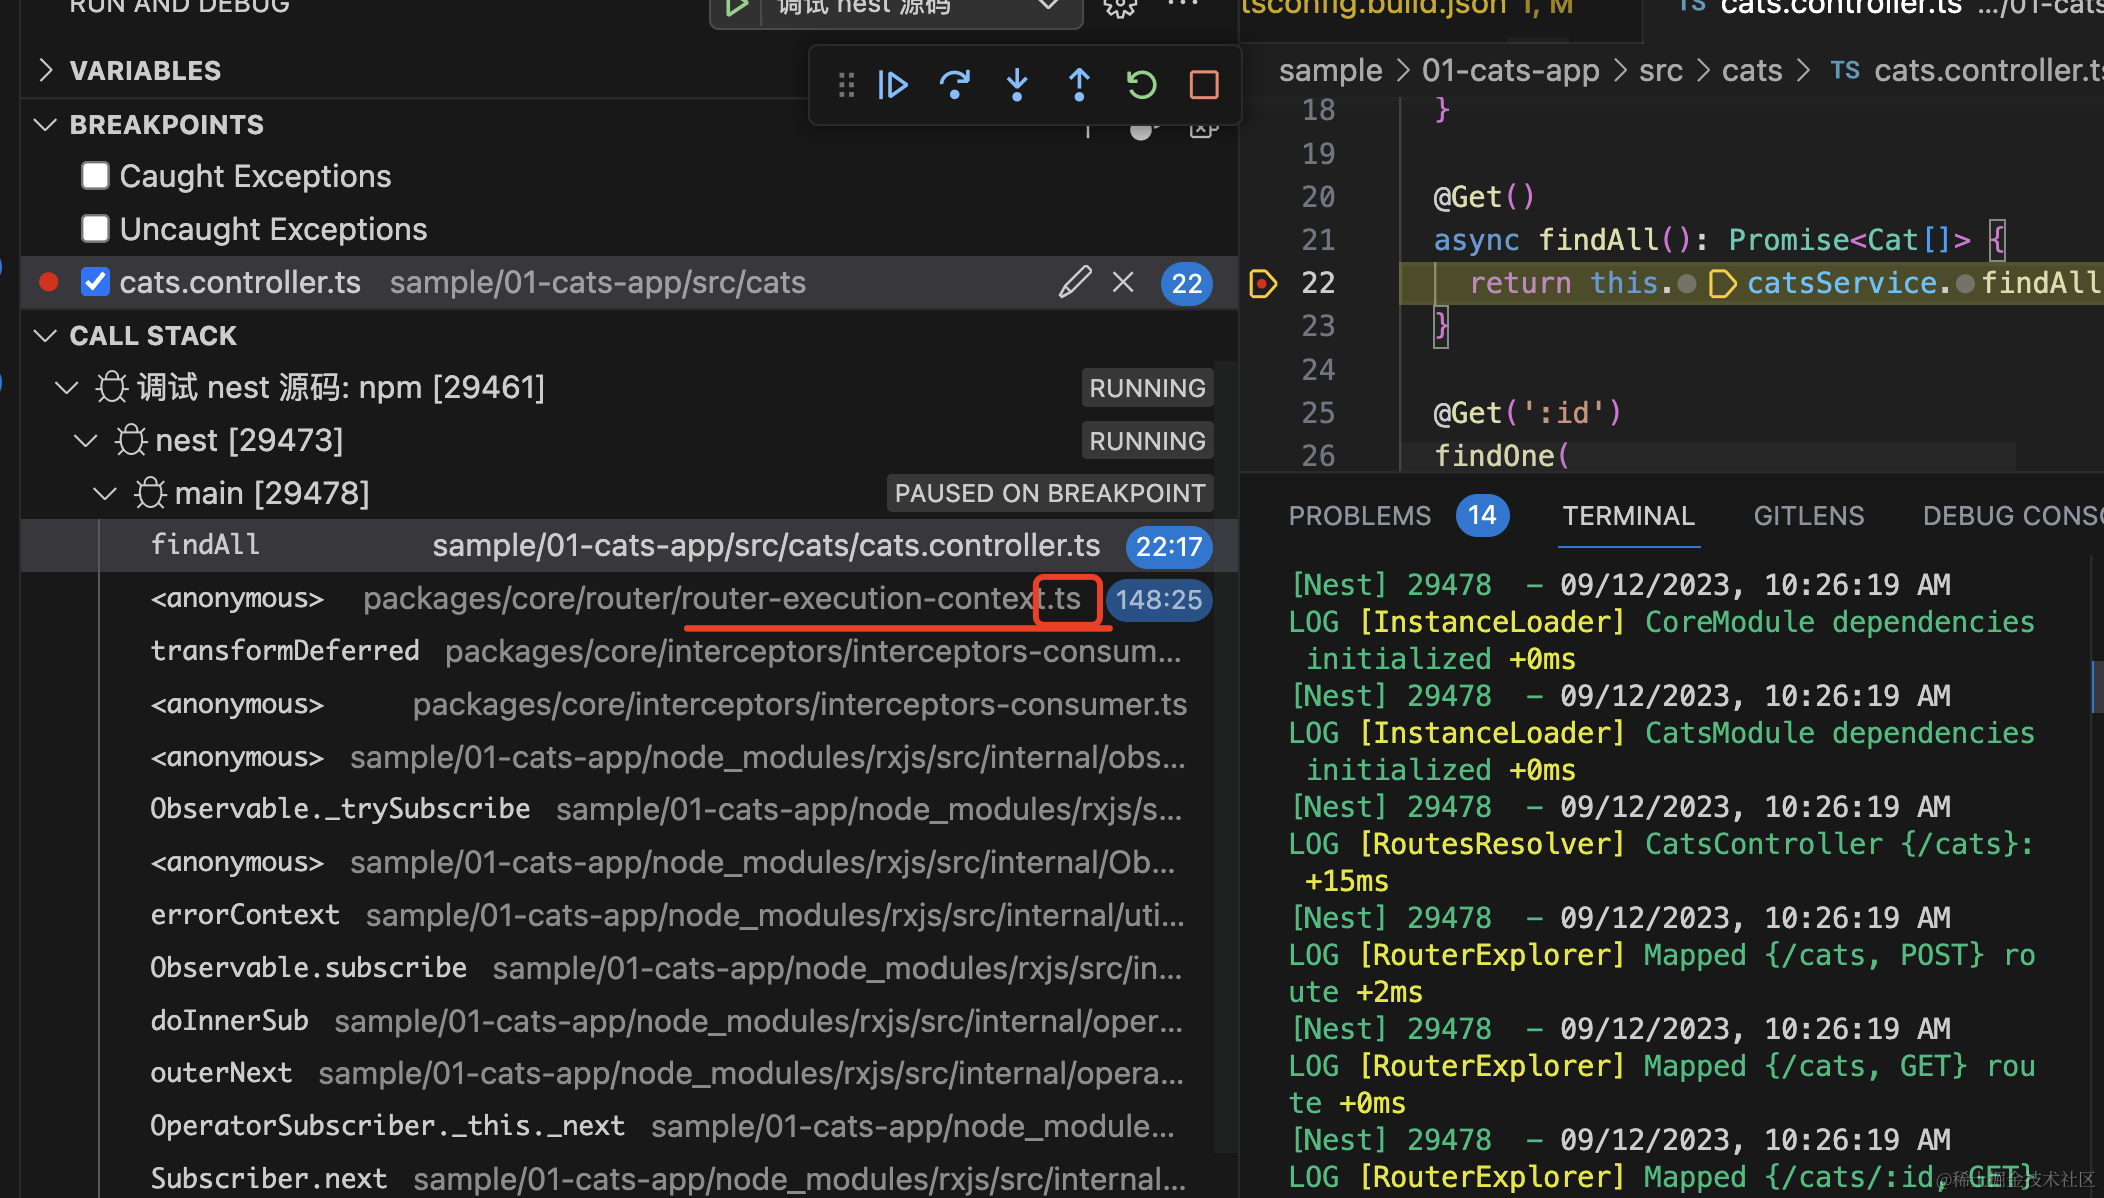This screenshot has width=2104, height=1198.
Task: Switch to the PROBLEMS tab
Action: point(1359,516)
